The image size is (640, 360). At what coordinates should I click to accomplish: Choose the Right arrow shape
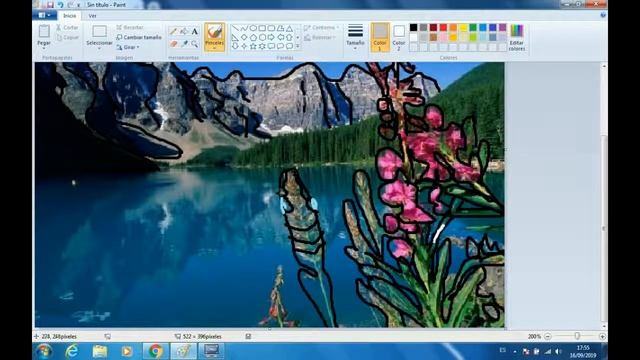pos(271,37)
